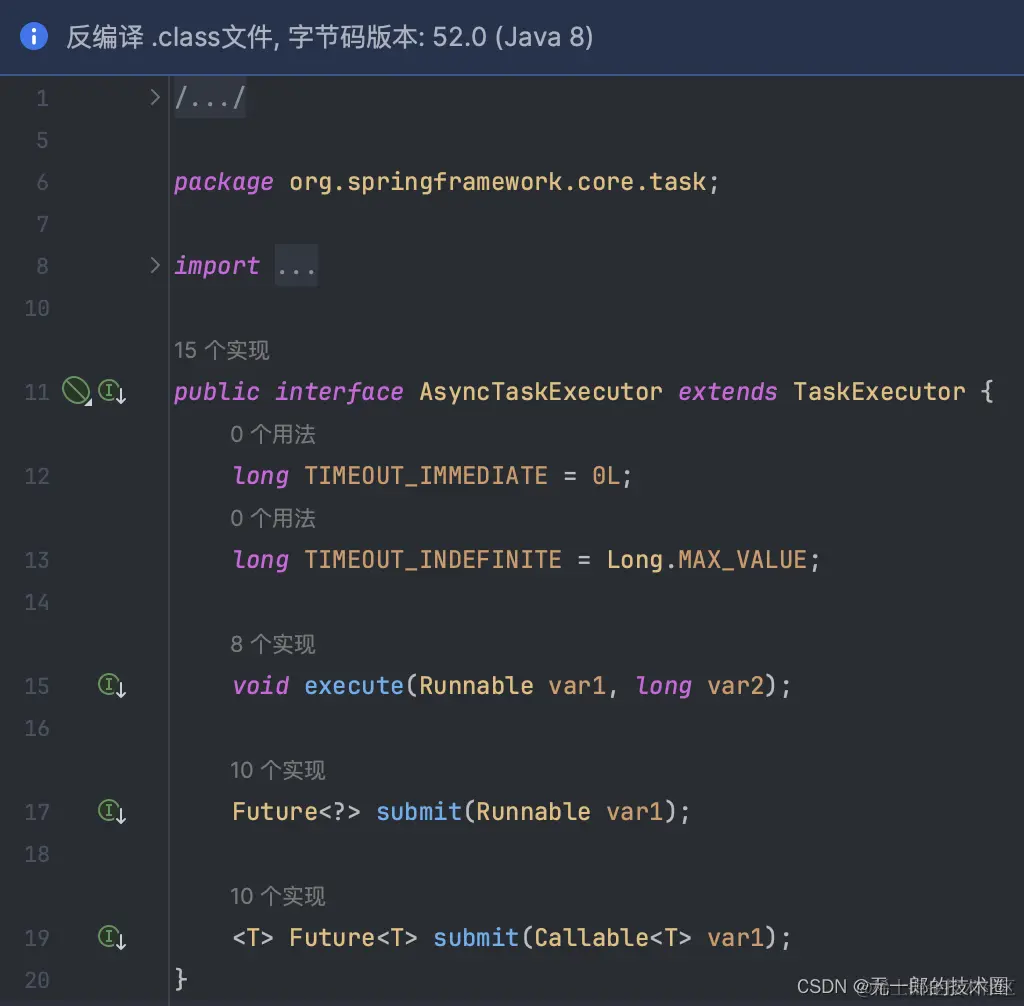
Task: Expand the collapsed imports on line 8
Action: 155,265
